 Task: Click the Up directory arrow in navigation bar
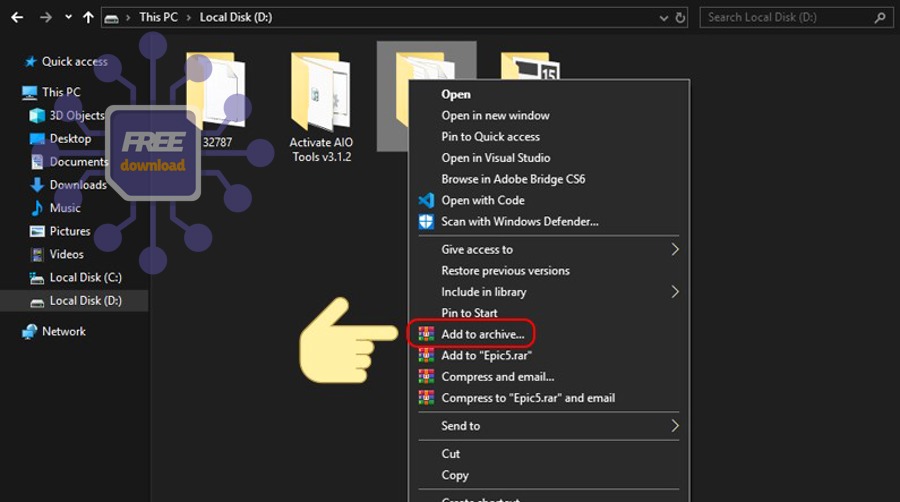[x=88, y=17]
